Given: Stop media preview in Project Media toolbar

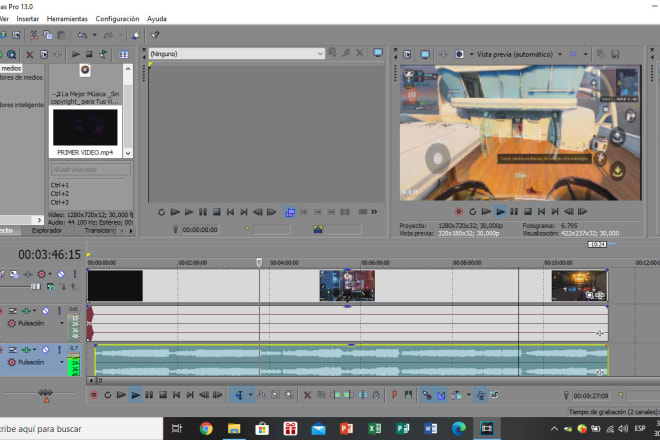Looking at the screenshot, I should tap(89, 54).
